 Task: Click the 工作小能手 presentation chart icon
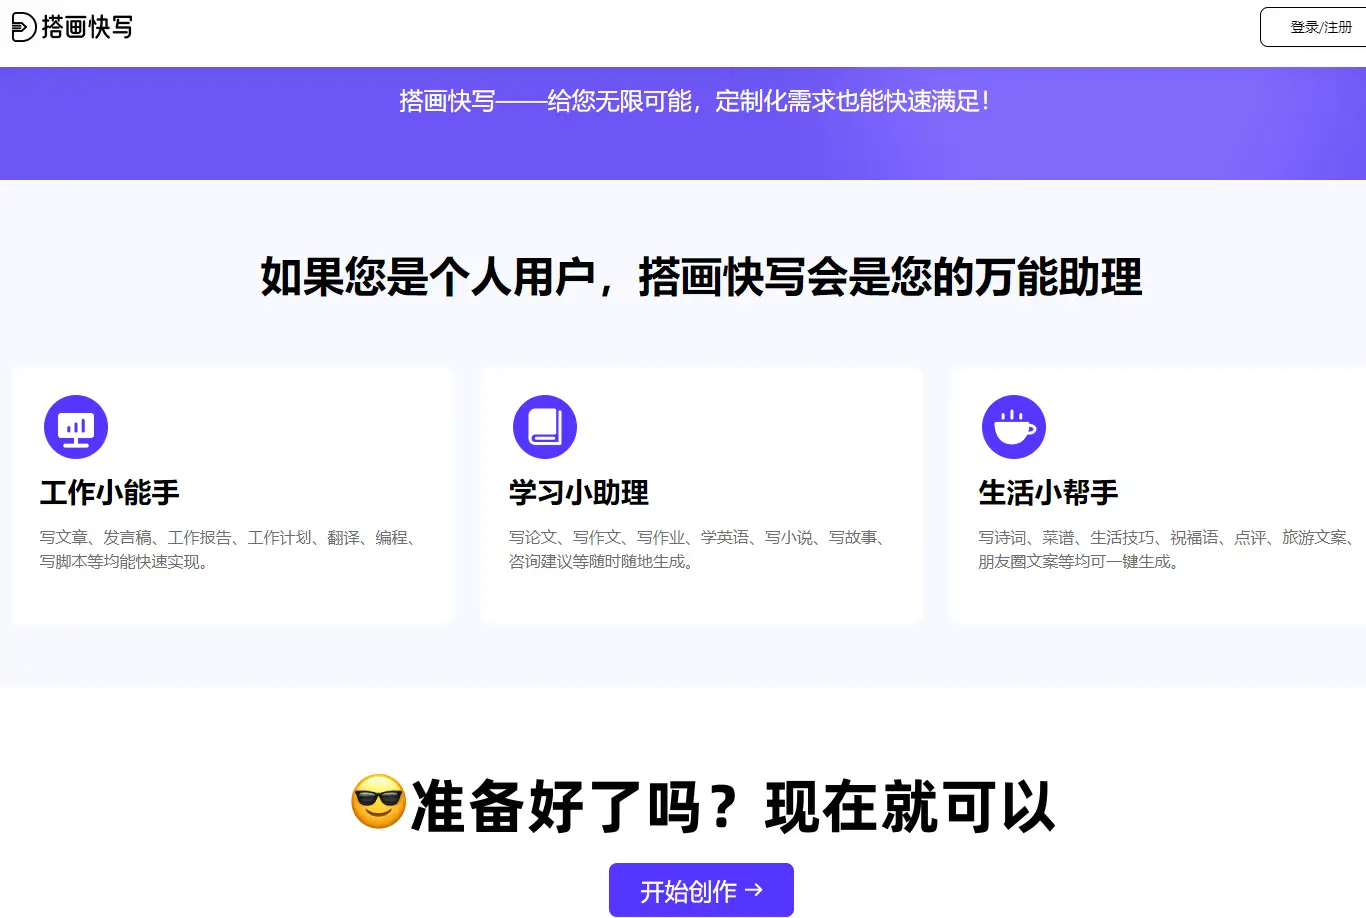click(76, 427)
